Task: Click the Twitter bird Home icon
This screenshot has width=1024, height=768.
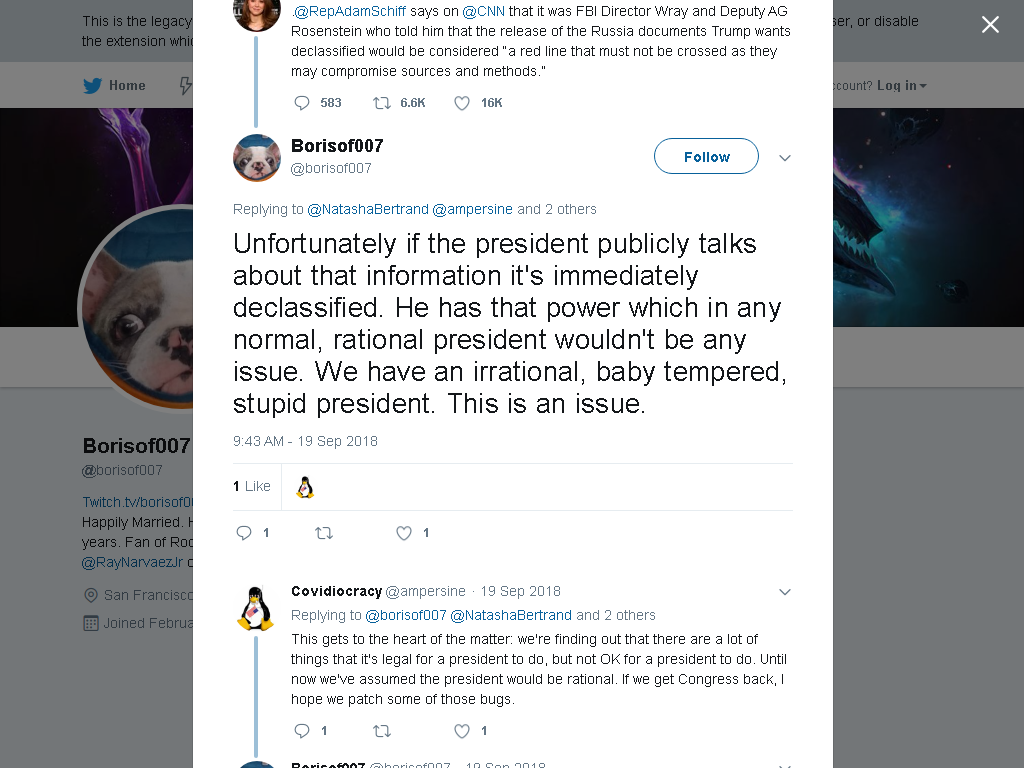Action: click(93, 86)
